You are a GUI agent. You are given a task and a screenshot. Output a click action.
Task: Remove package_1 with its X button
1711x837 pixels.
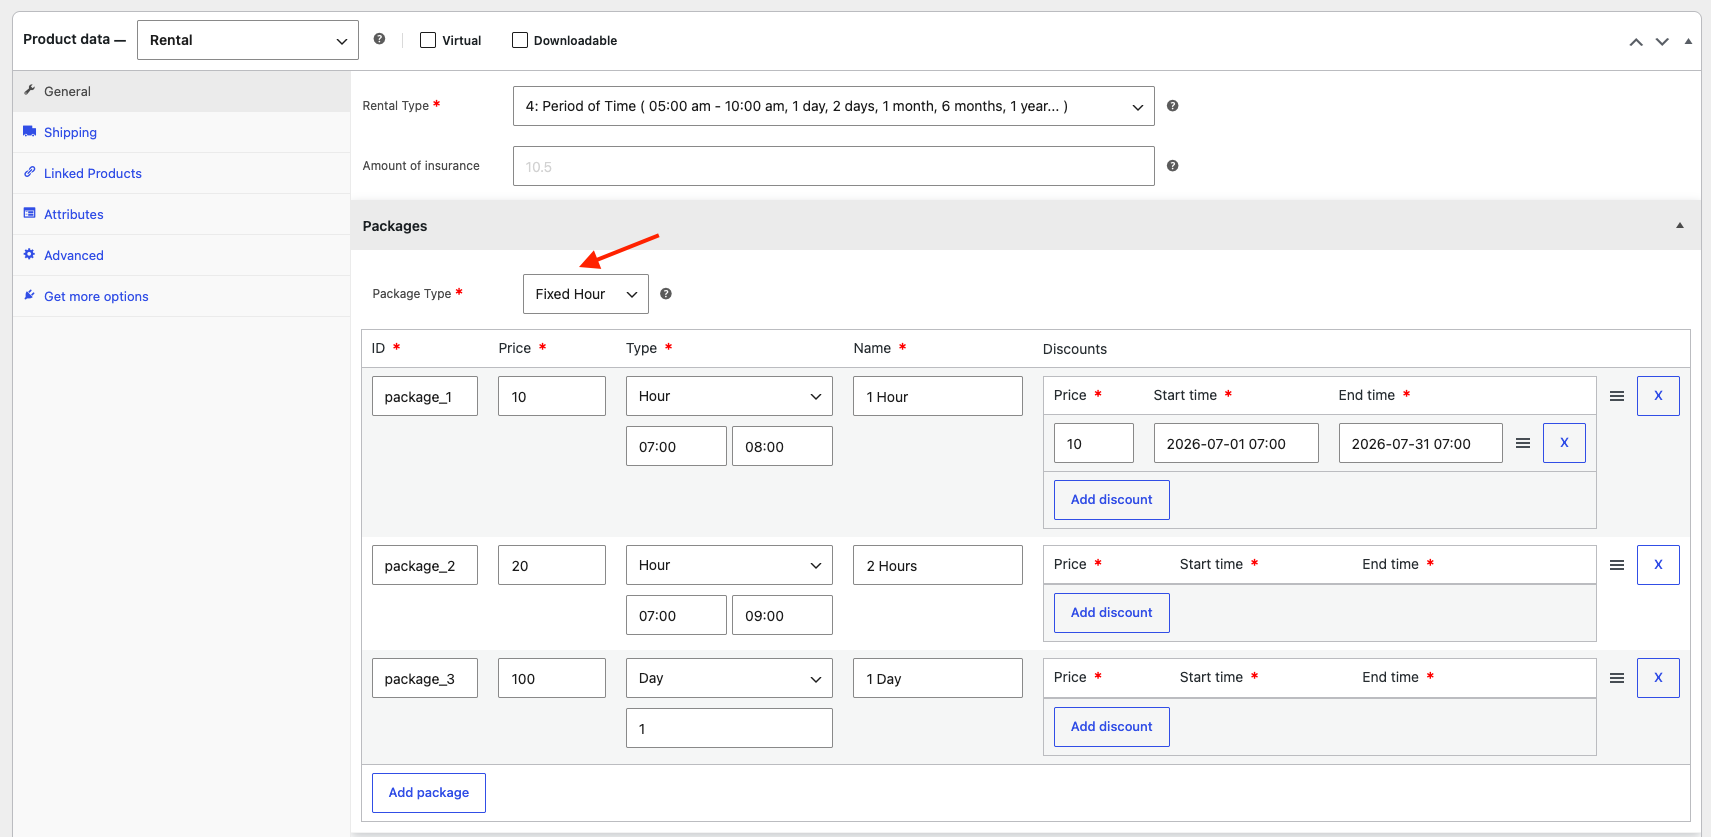(1658, 396)
